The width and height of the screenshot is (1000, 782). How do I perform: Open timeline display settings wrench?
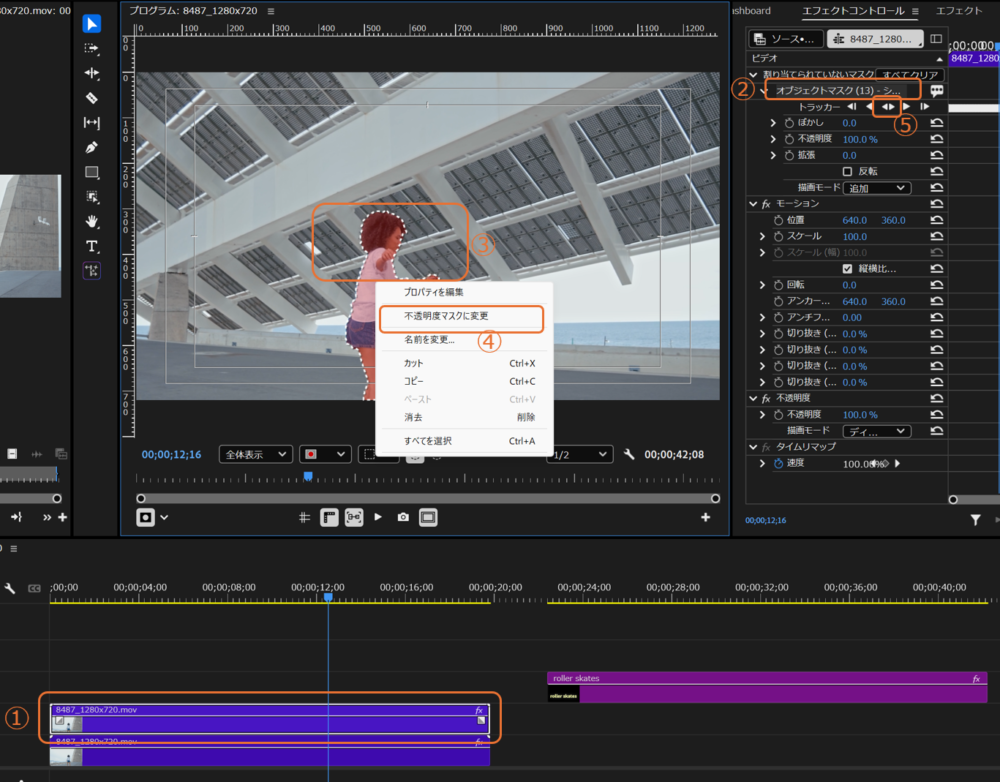point(10,588)
